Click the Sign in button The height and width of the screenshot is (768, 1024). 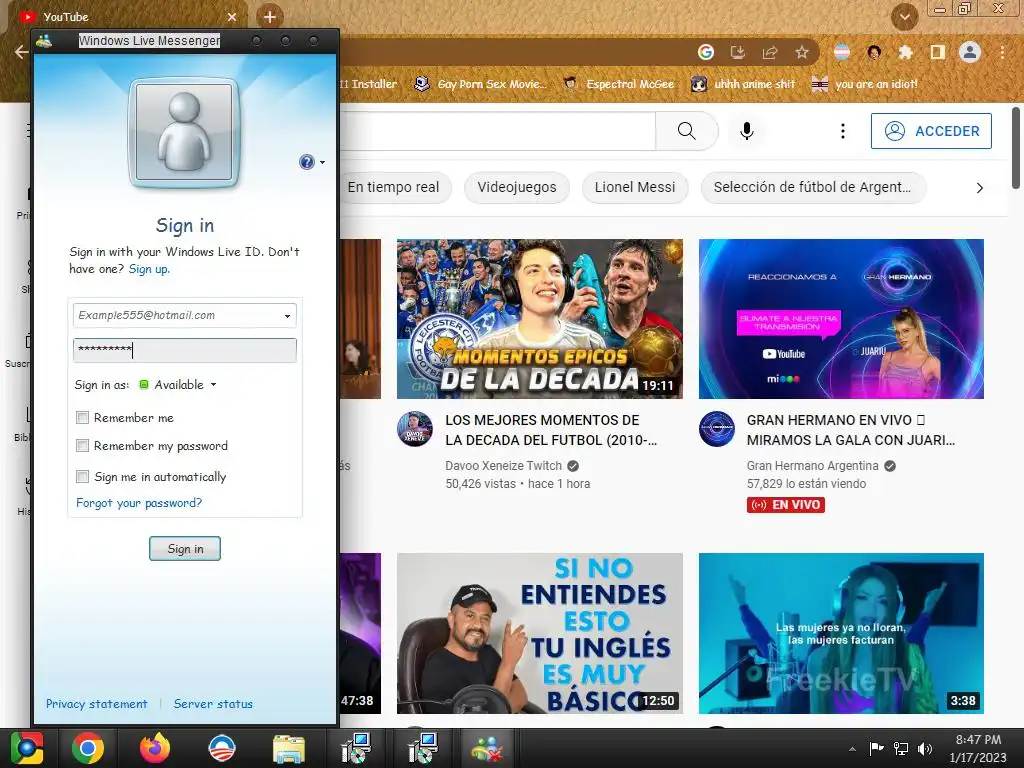pyautogui.click(x=185, y=549)
